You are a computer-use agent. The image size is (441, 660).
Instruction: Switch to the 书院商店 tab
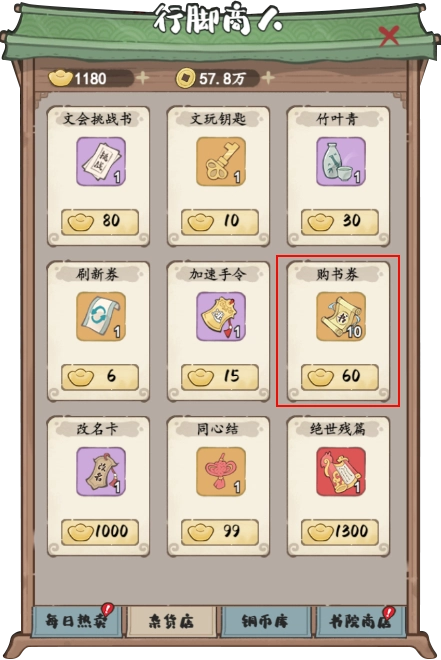pyautogui.click(x=360, y=621)
